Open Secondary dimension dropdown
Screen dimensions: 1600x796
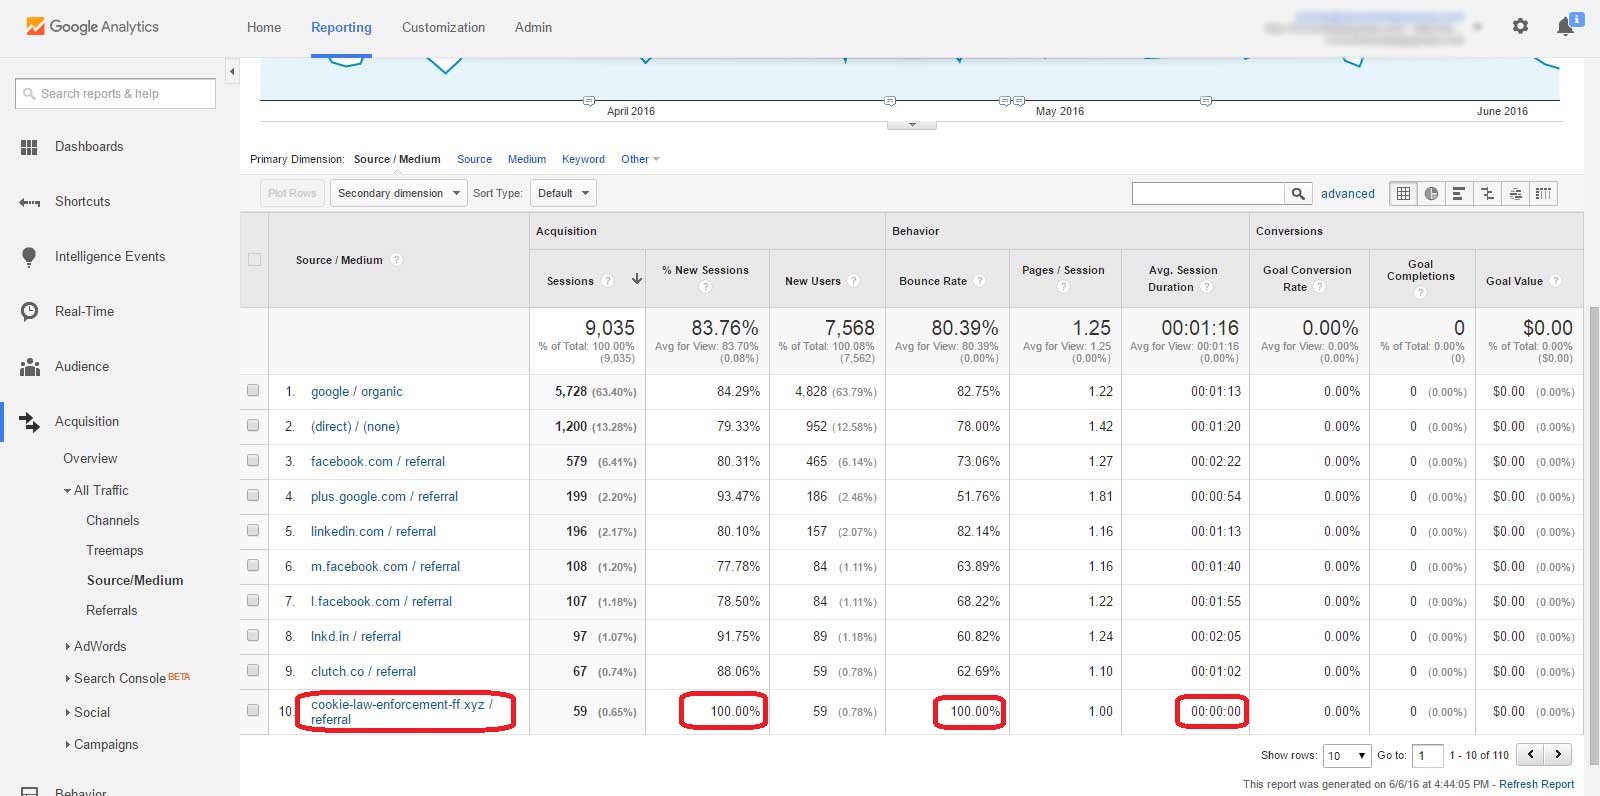coord(398,193)
